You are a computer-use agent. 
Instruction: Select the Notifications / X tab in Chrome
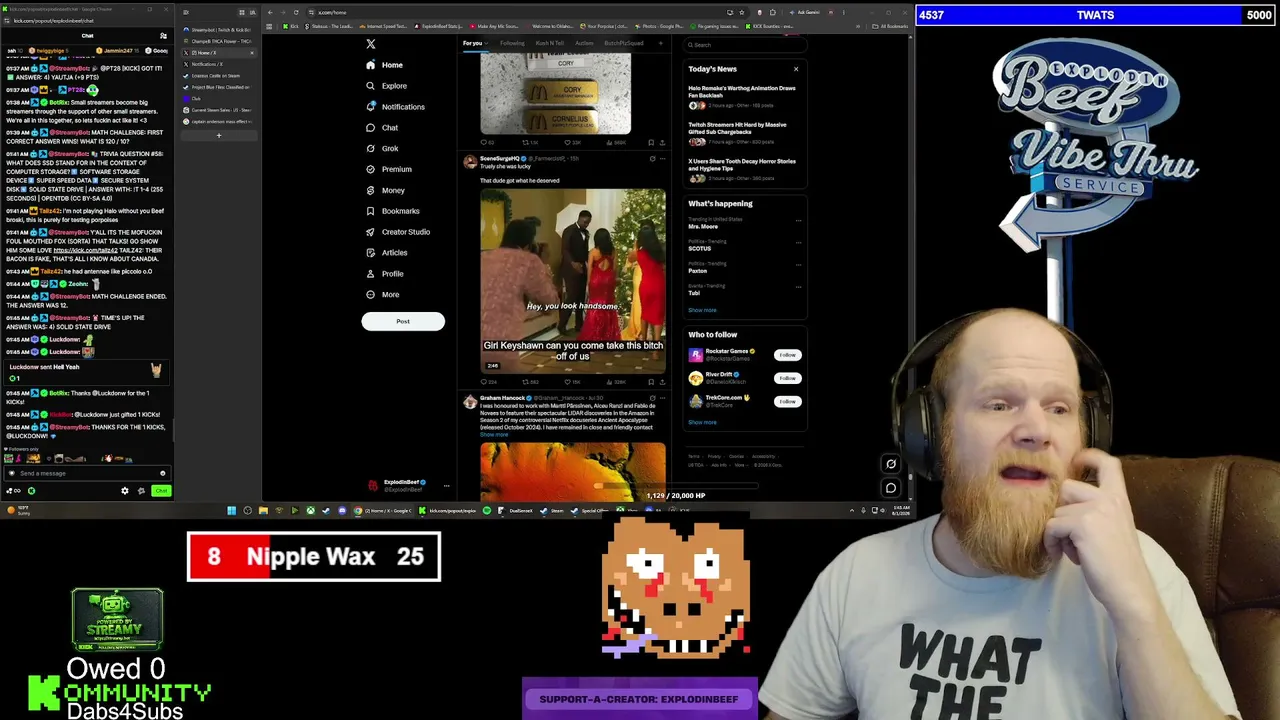pyautogui.click(x=218, y=64)
